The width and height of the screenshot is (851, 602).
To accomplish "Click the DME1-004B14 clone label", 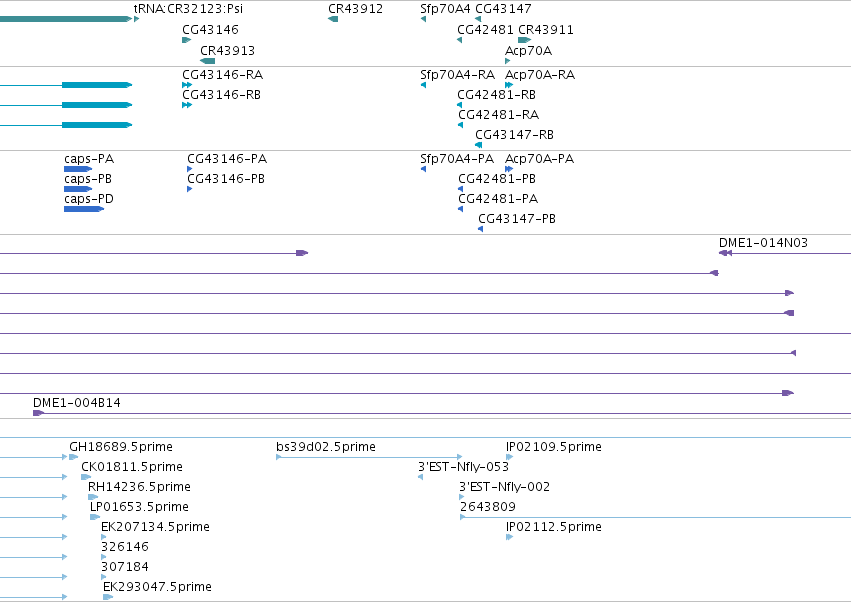I will [x=77, y=403].
